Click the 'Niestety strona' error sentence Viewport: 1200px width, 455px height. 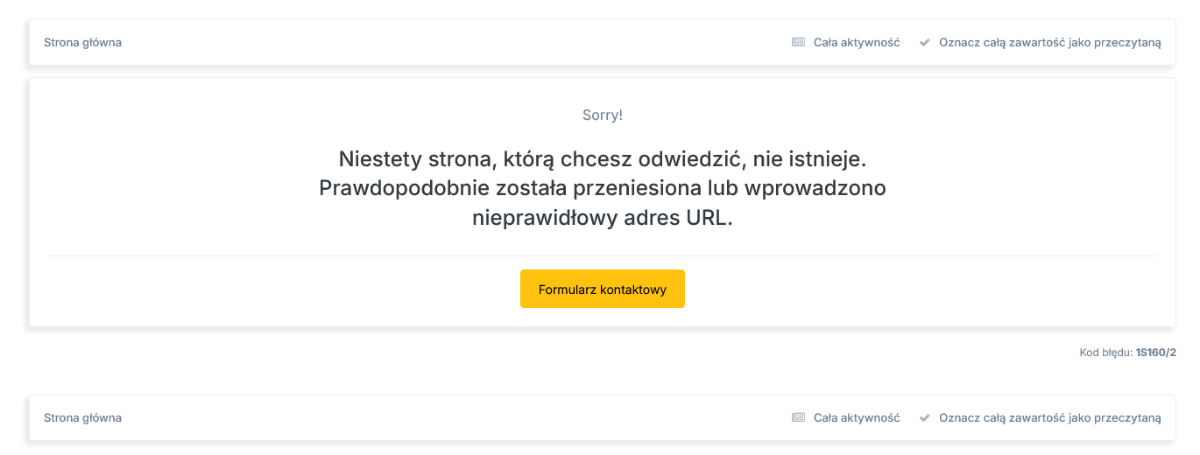[x=602, y=159]
